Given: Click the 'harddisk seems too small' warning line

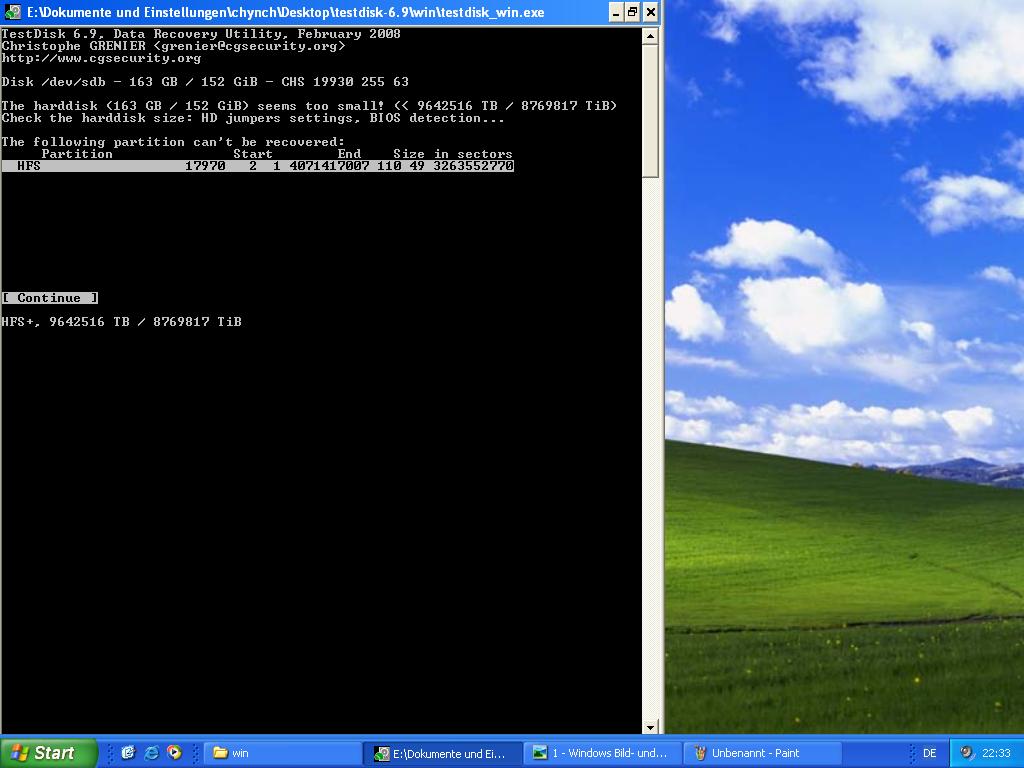Looking at the screenshot, I should point(309,106).
